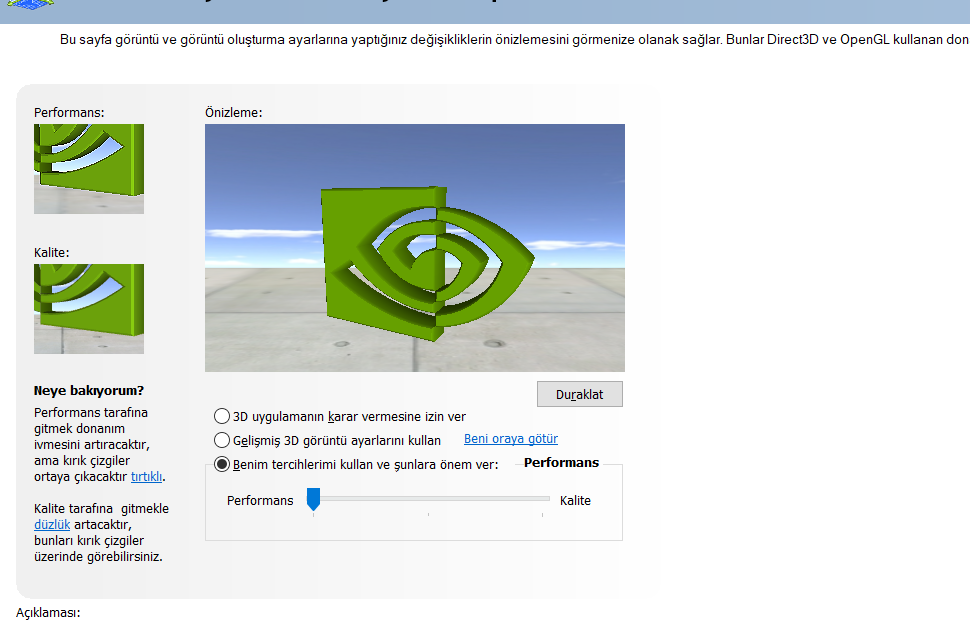
Task: Click the 'Neye bakıyorum?' heading
Action: 88,390
